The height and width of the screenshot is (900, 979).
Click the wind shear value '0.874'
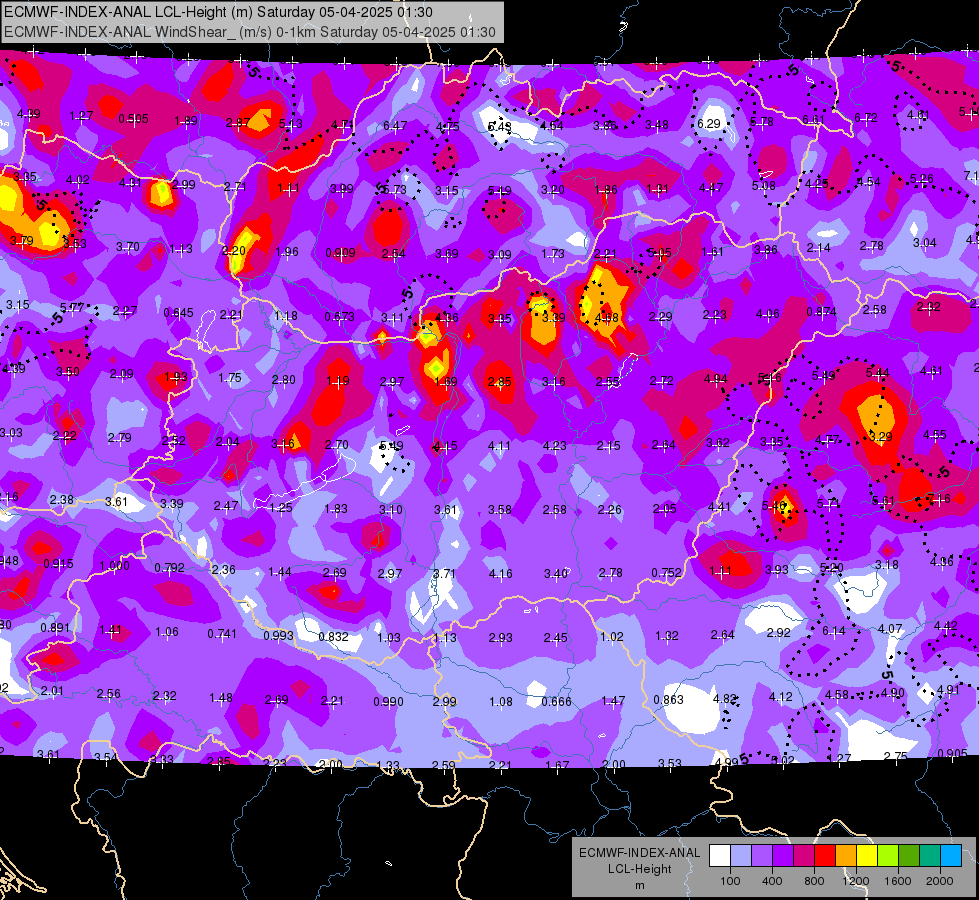point(821,311)
